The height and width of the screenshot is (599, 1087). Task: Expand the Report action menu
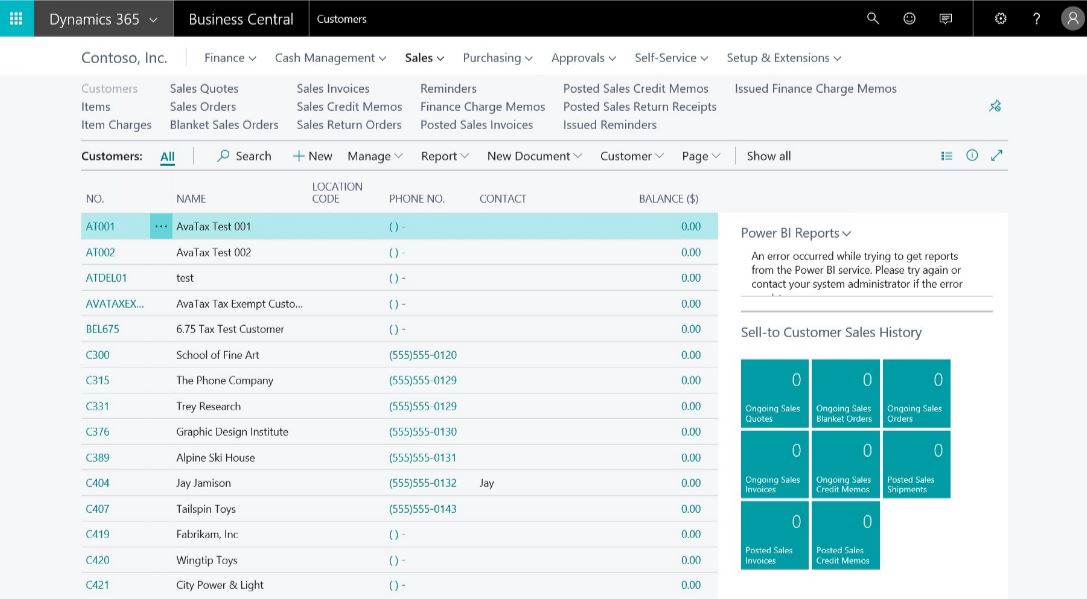[445, 156]
